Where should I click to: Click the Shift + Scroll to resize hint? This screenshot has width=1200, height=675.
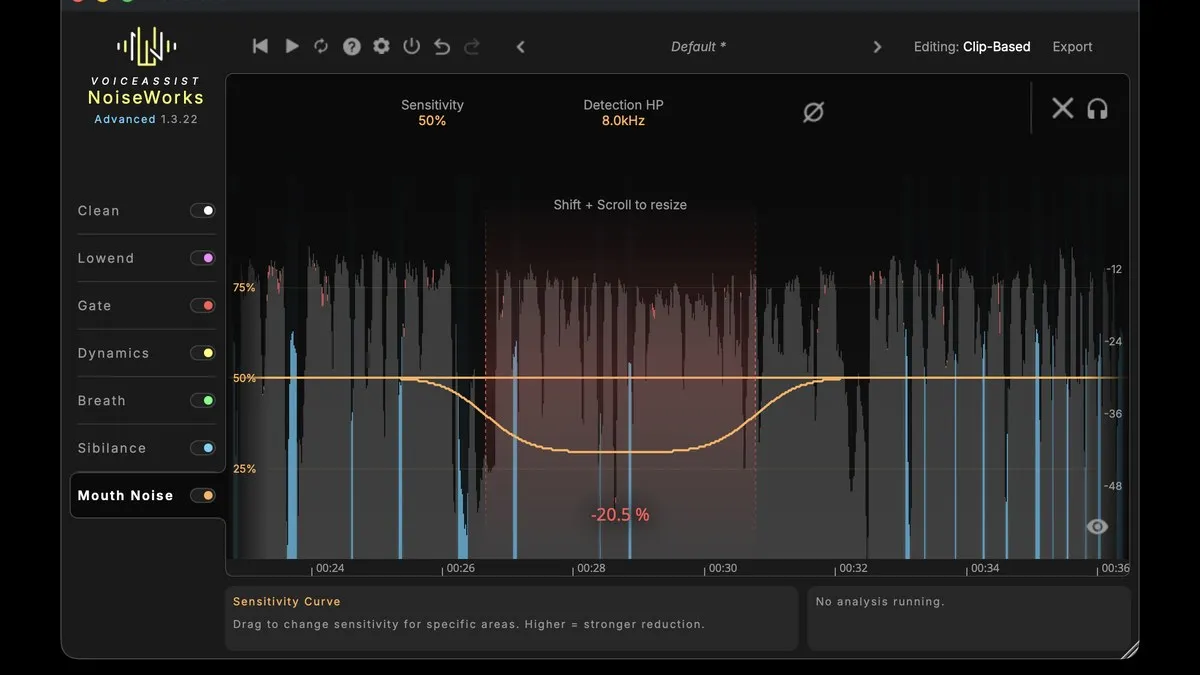tap(620, 205)
